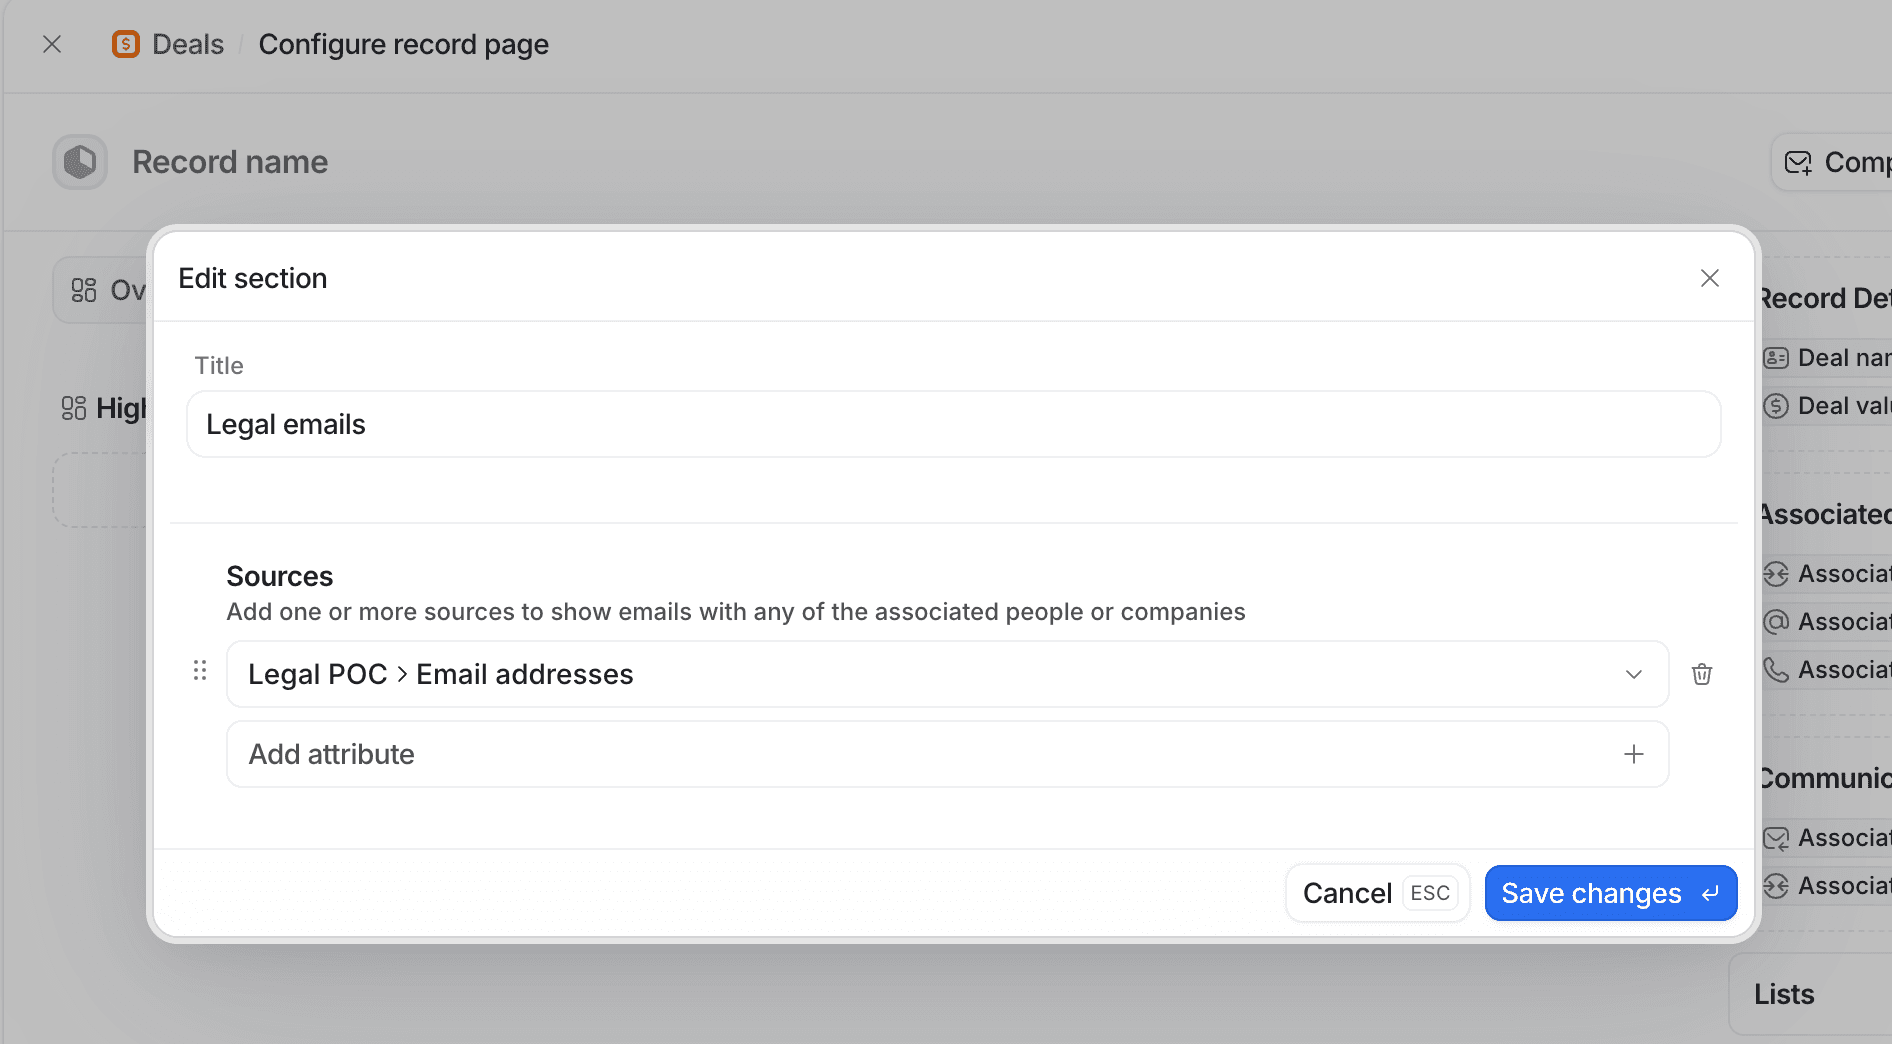Viewport: 1892px width, 1044px height.
Task: Close the Edit section dialog
Action: pyautogui.click(x=1709, y=278)
